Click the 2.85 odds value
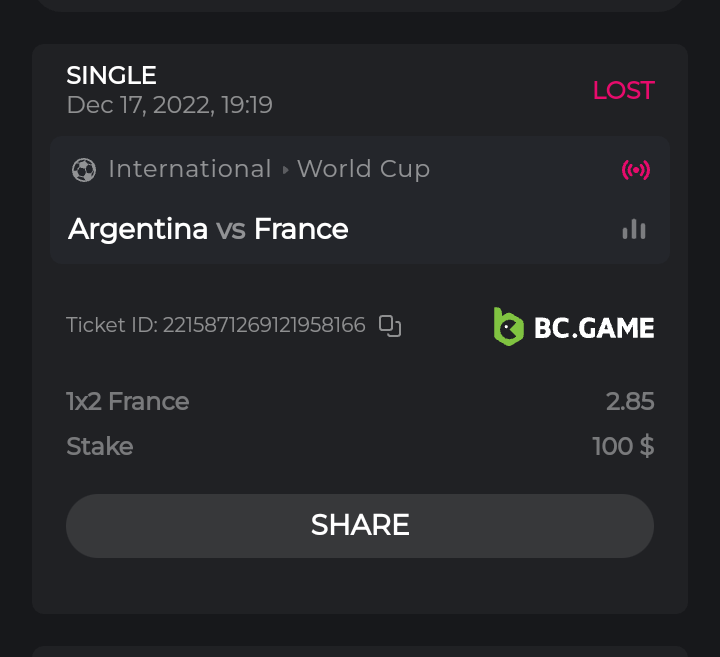The width and height of the screenshot is (720, 657). 630,401
